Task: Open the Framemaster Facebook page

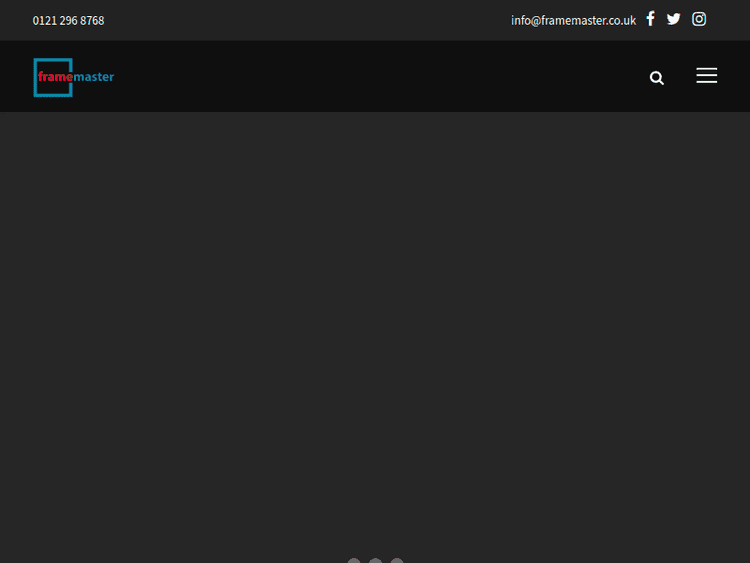Action: click(650, 19)
